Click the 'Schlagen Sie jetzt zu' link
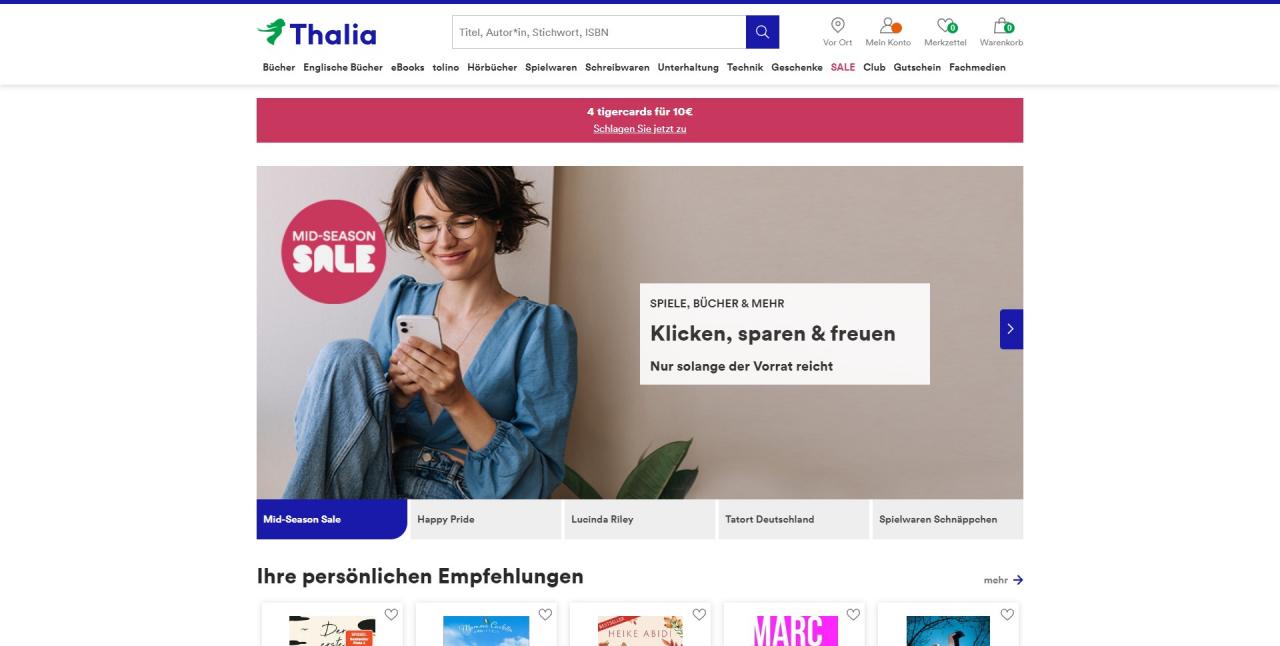The height and width of the screenshot is (646, 1280). pyautogui.click(x=640, y=128)
